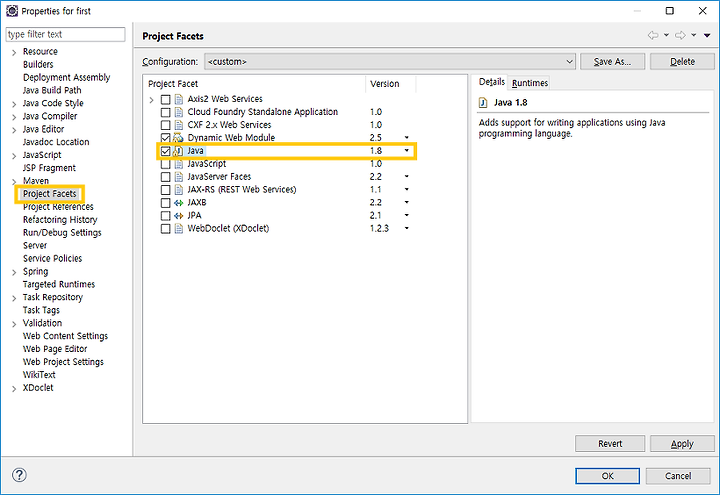Open the view menu triangle at top right
Viewport: 720px width, 495px height.
click(x=707, y=35)
